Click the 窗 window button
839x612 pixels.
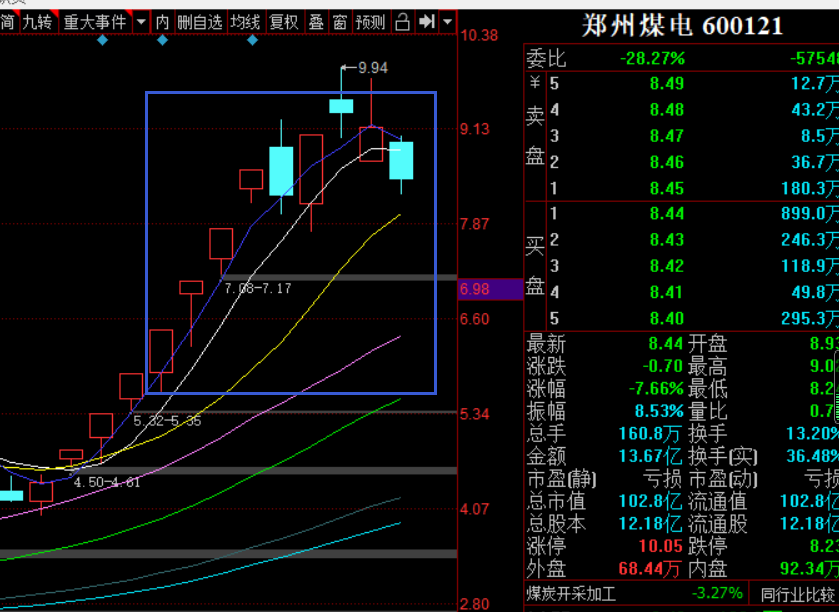tap(340, 22)
